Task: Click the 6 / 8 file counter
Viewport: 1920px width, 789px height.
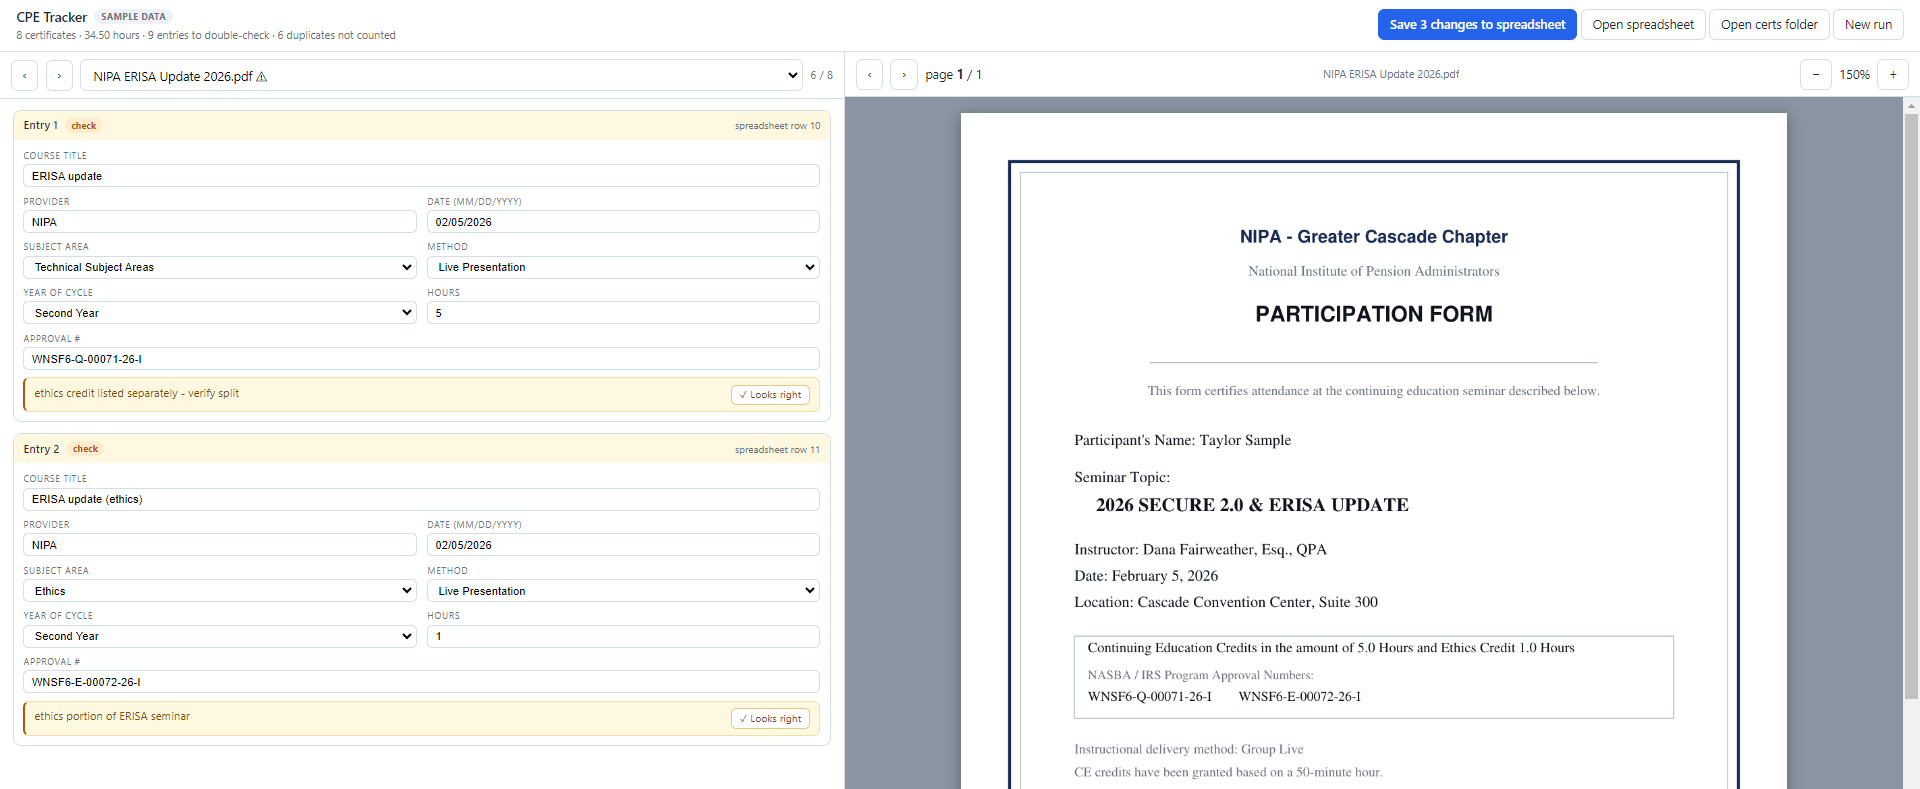Action: (x=821, y=75)
